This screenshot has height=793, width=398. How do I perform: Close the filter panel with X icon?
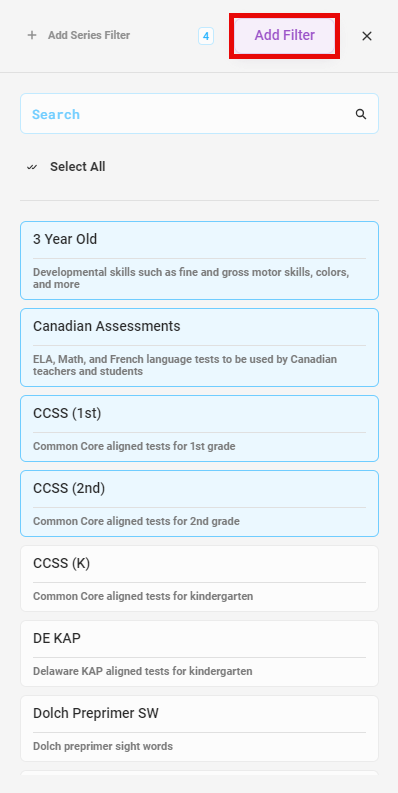pos(367,36)
